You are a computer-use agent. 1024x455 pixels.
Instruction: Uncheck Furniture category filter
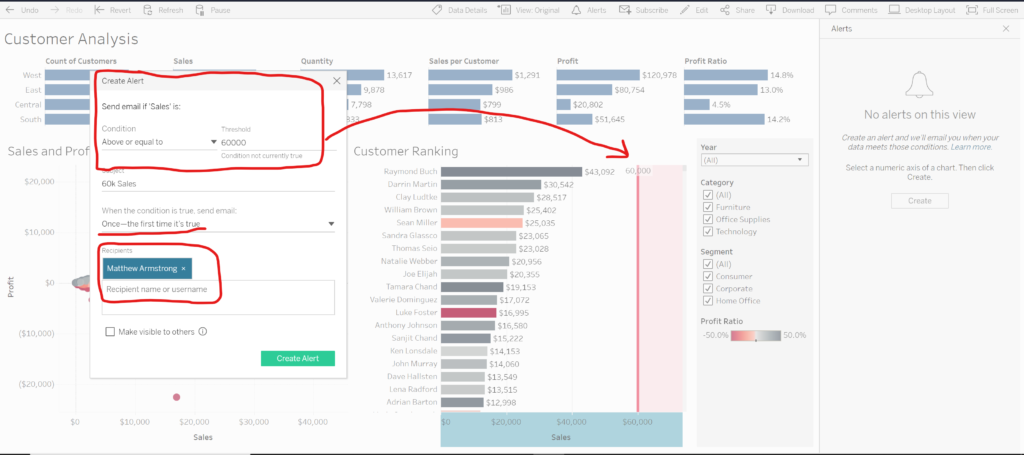coord(707,207)
